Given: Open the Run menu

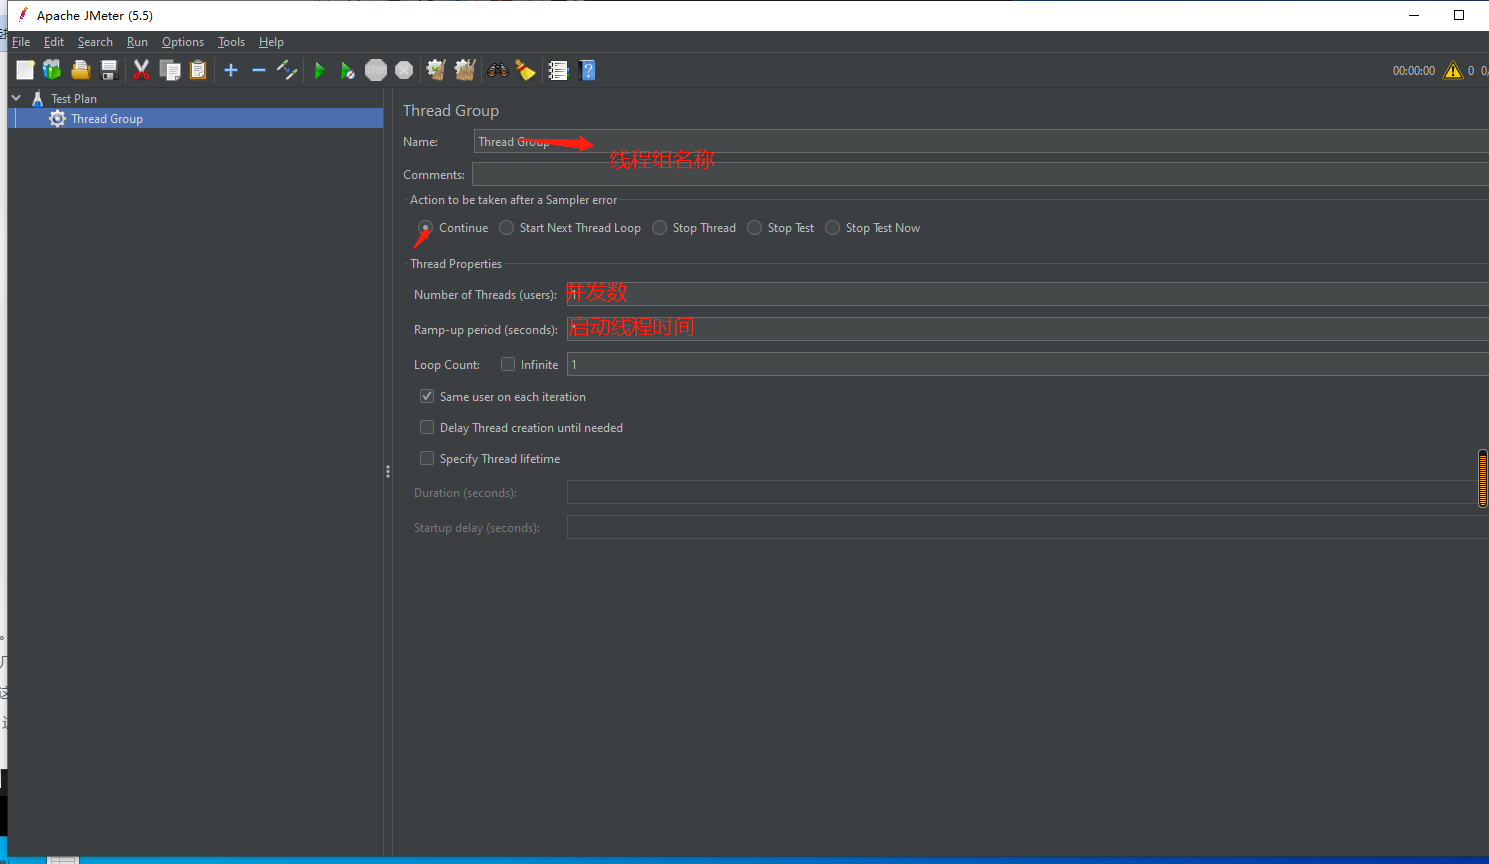Looking at the screenshot, I should 137,42.
